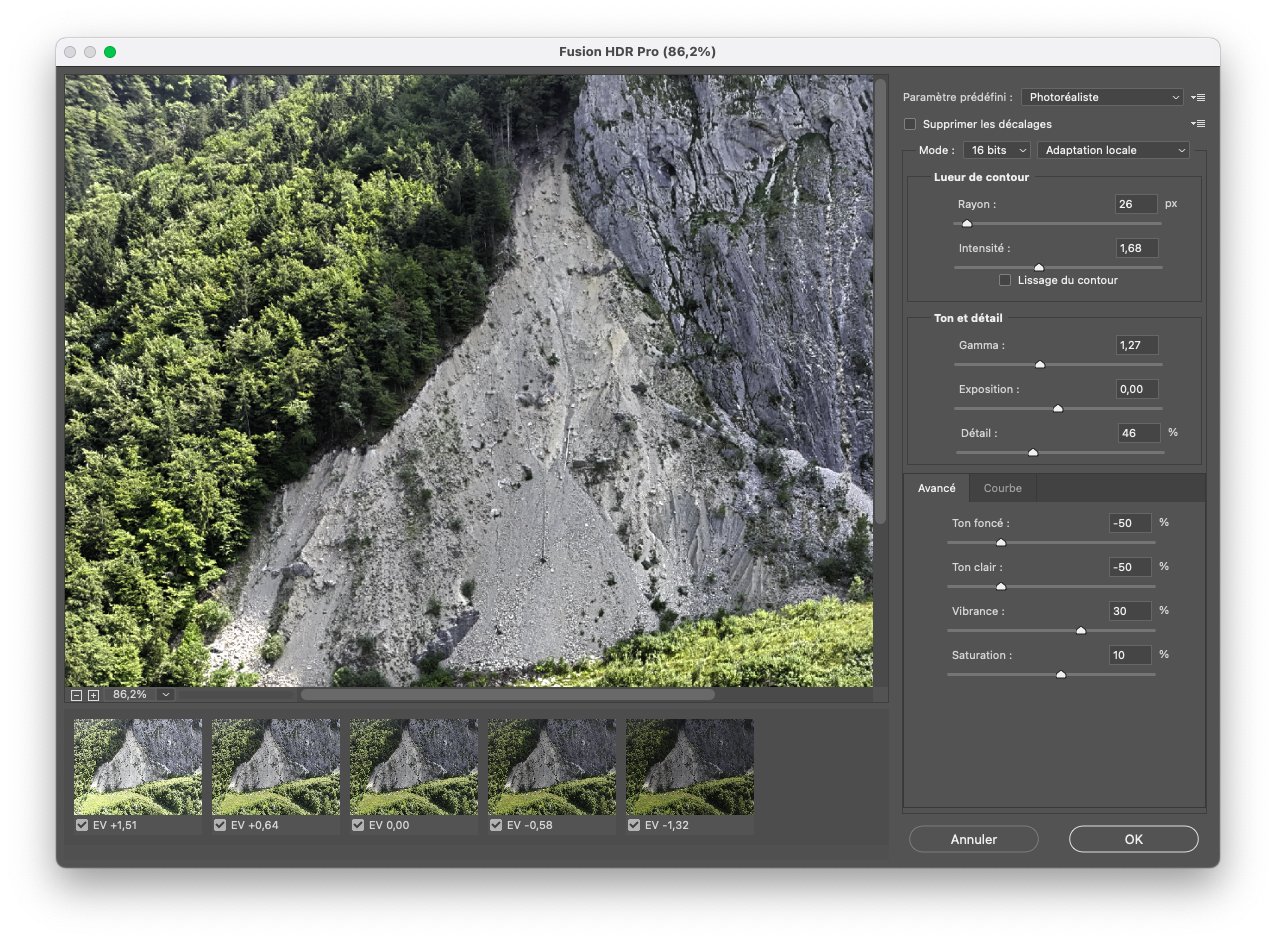This screenshot has width=1276, height=942.
Task: Uncheck the EV -1,32 source image
Action: (633, 826)
